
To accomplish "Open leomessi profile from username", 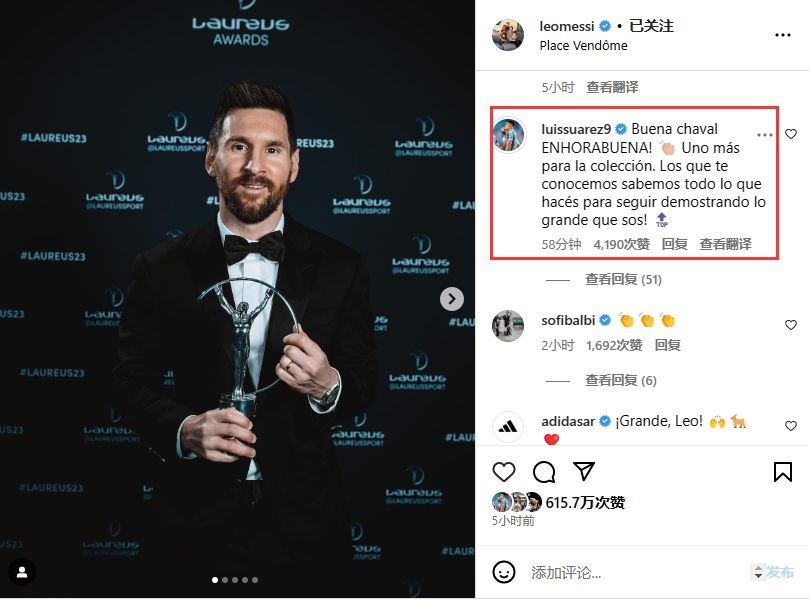I will click(567, 26).
